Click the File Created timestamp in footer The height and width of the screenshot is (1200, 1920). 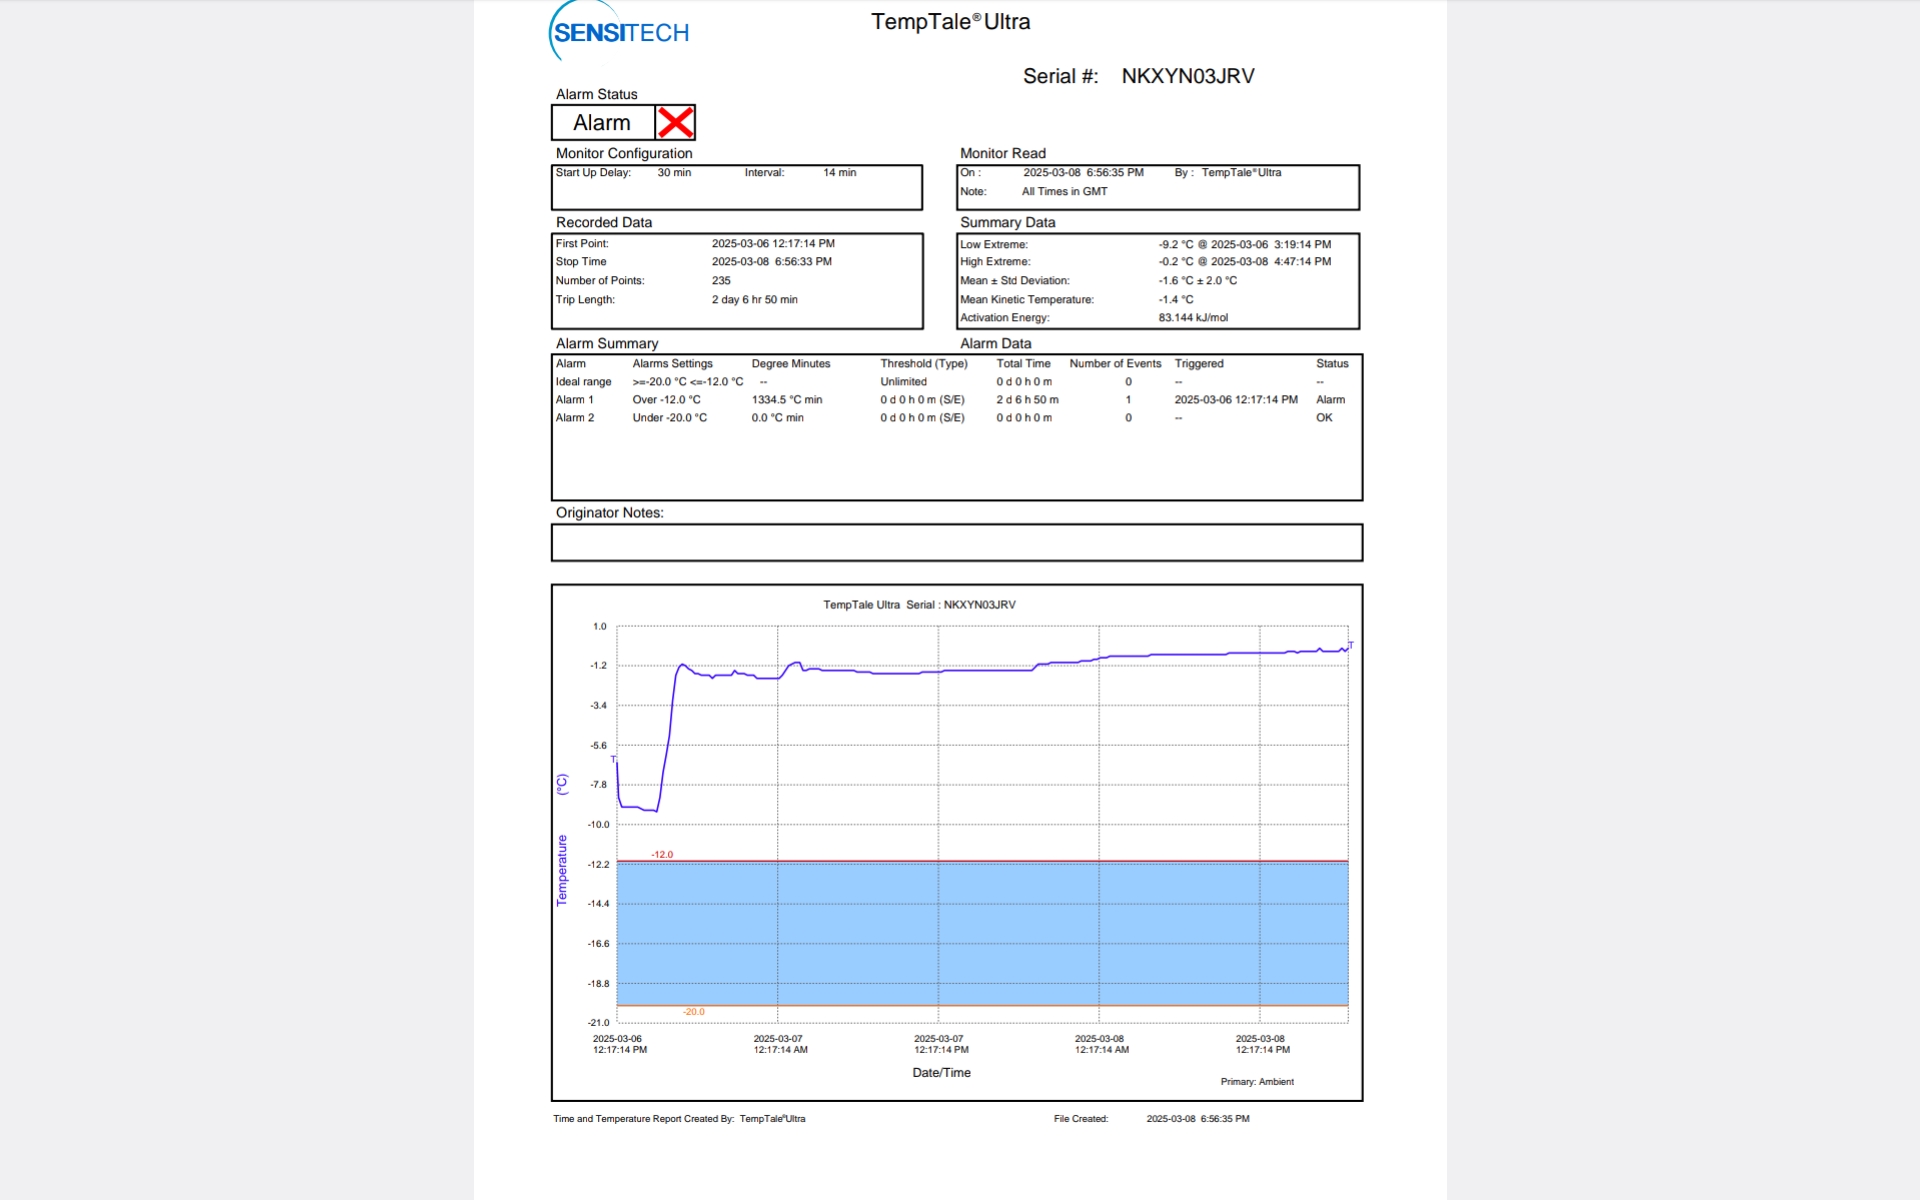click(1197, 1119)
